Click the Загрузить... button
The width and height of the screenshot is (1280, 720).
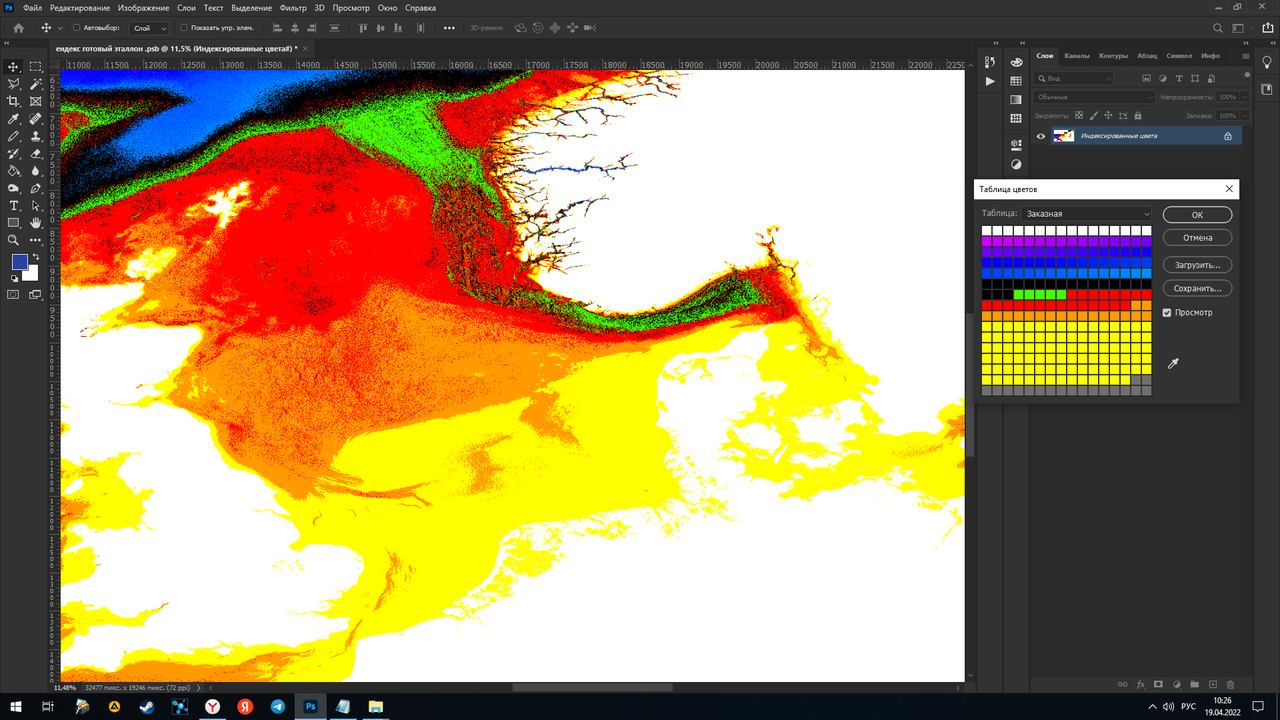tap(1197, 265)
